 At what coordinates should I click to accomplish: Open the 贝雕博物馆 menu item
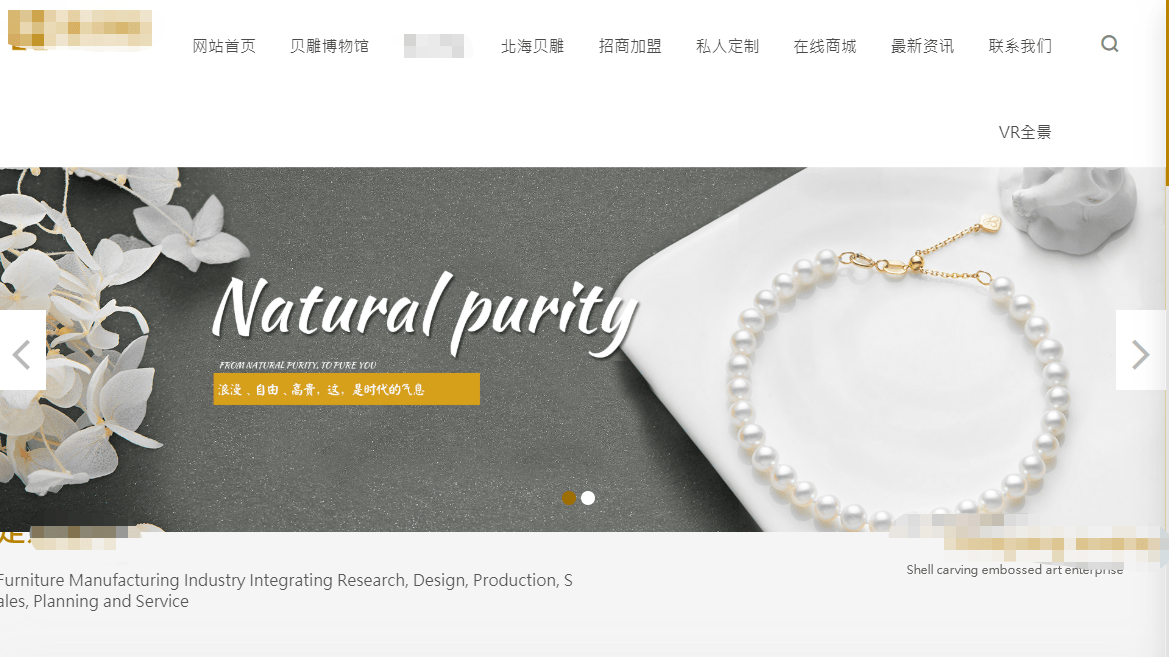tap(329, 46)
